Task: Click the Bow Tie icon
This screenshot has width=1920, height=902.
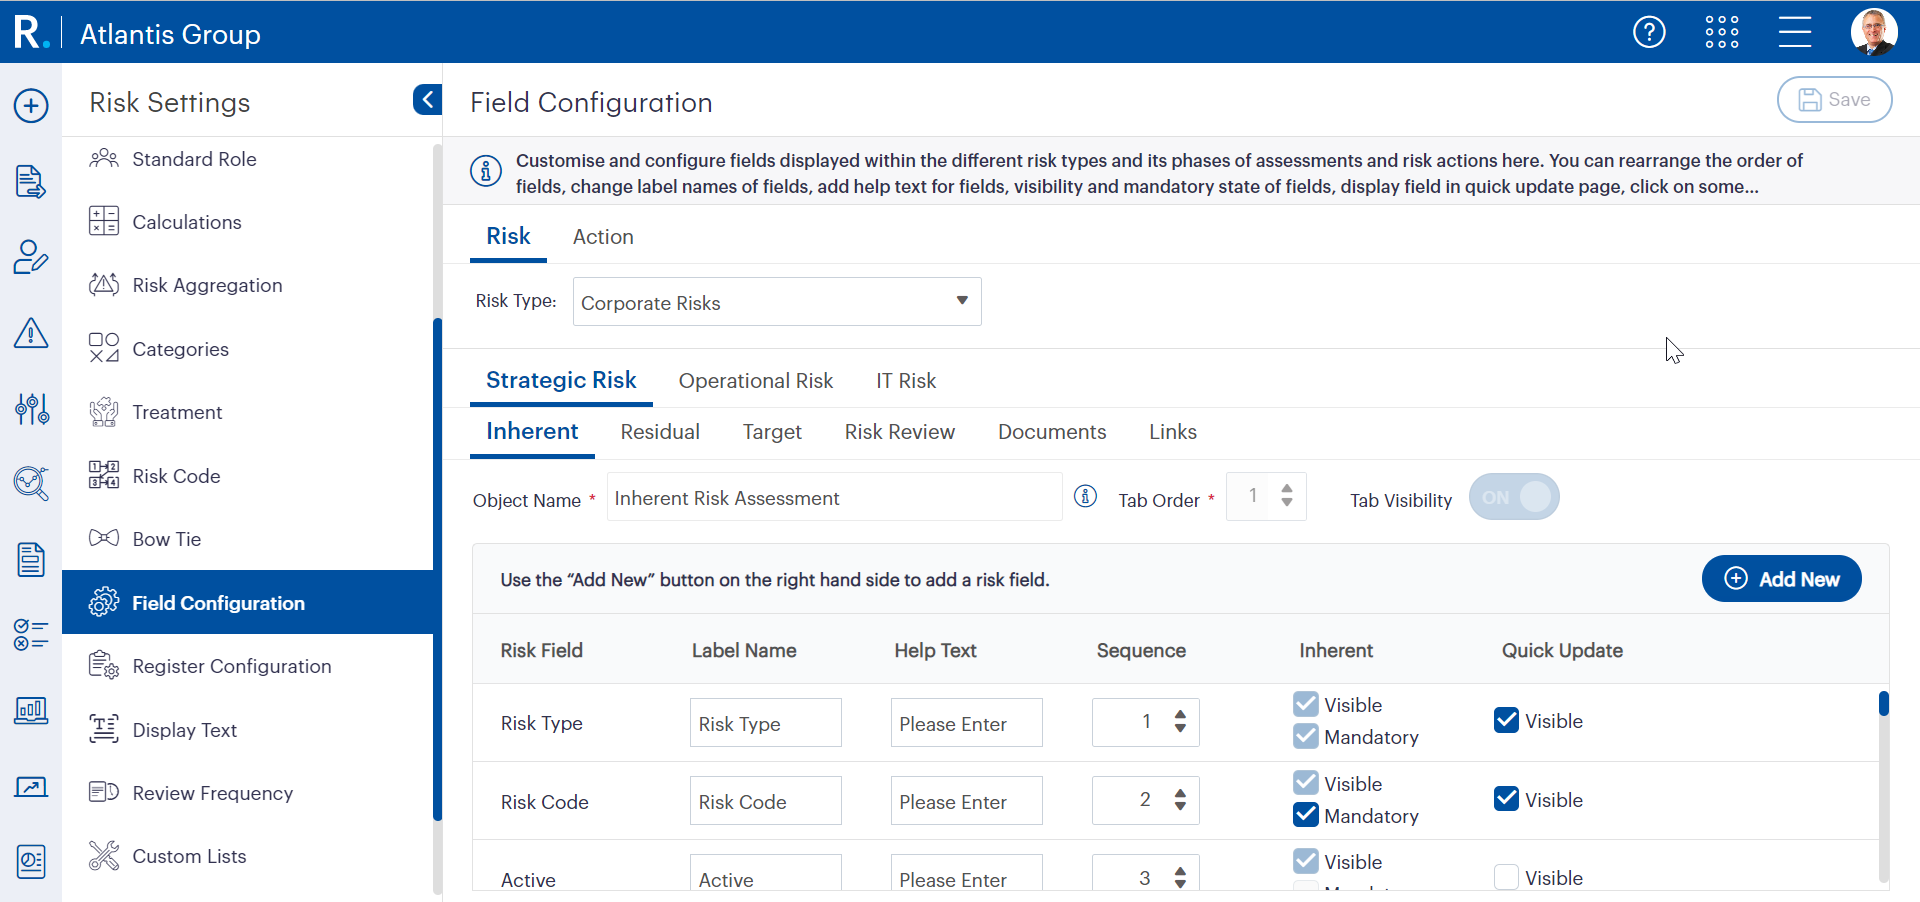Action: [x=104, y=538]
